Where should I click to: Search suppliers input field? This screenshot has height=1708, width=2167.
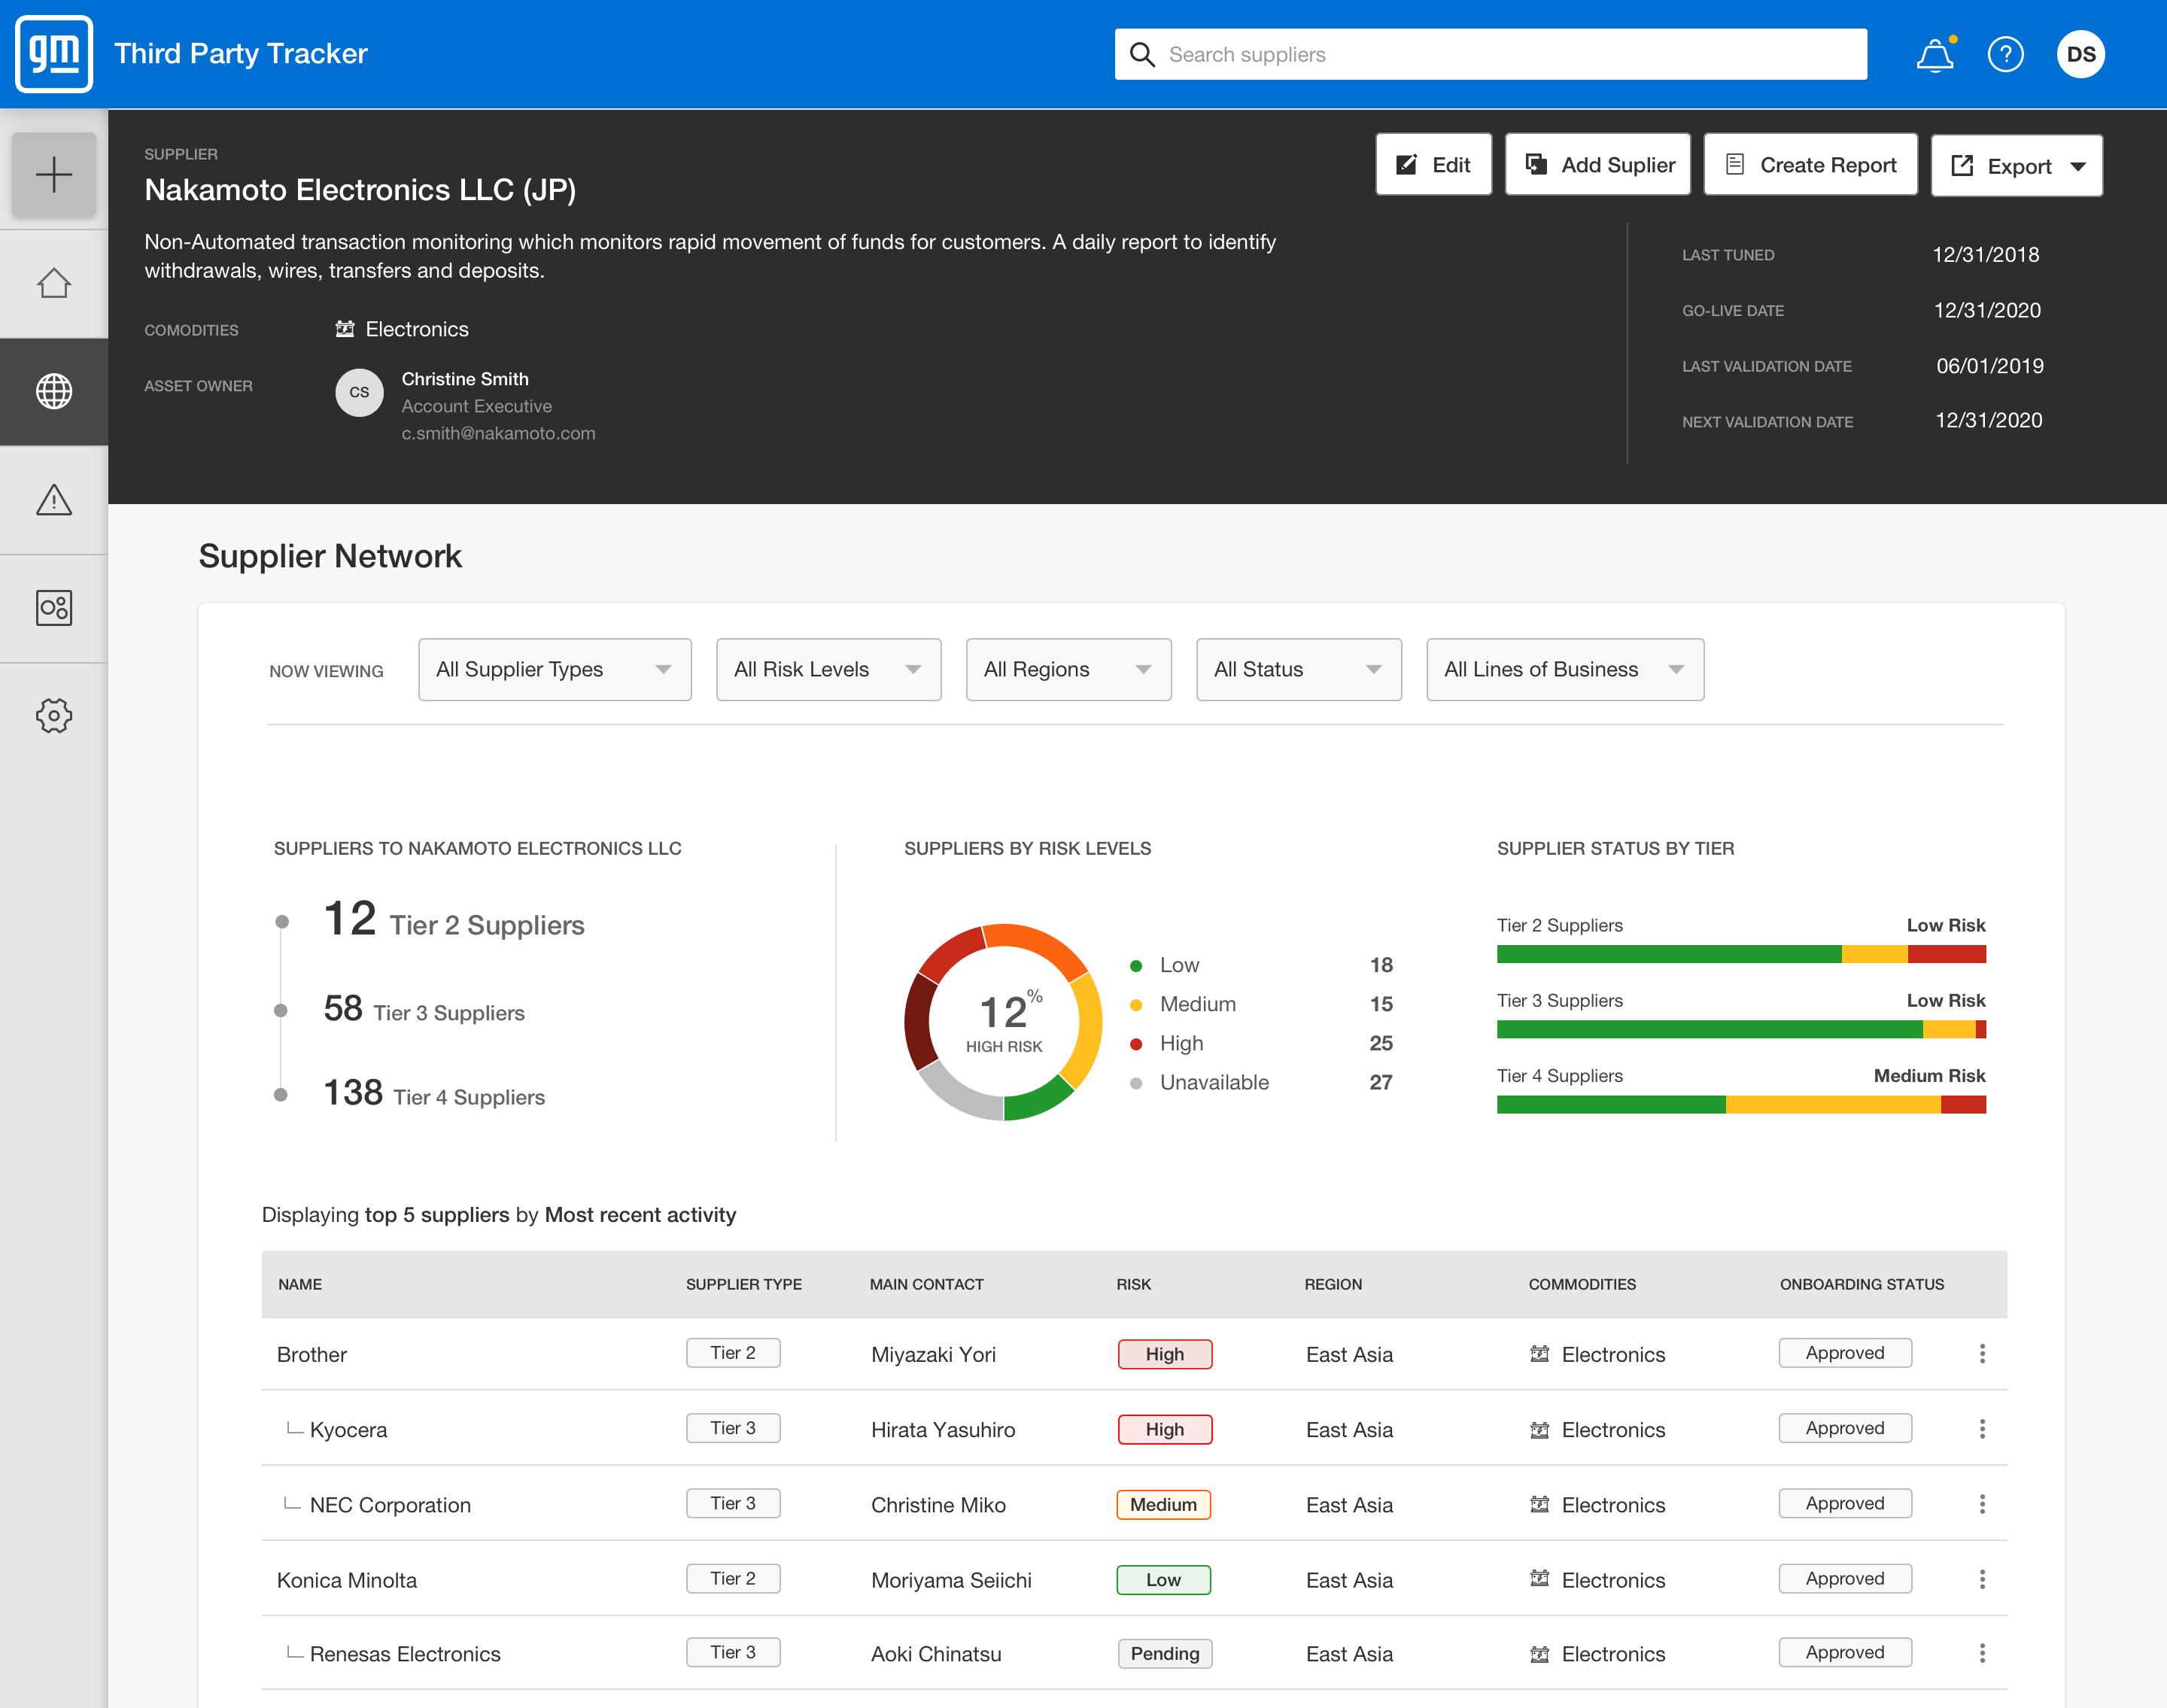[x=1490, y=54]
